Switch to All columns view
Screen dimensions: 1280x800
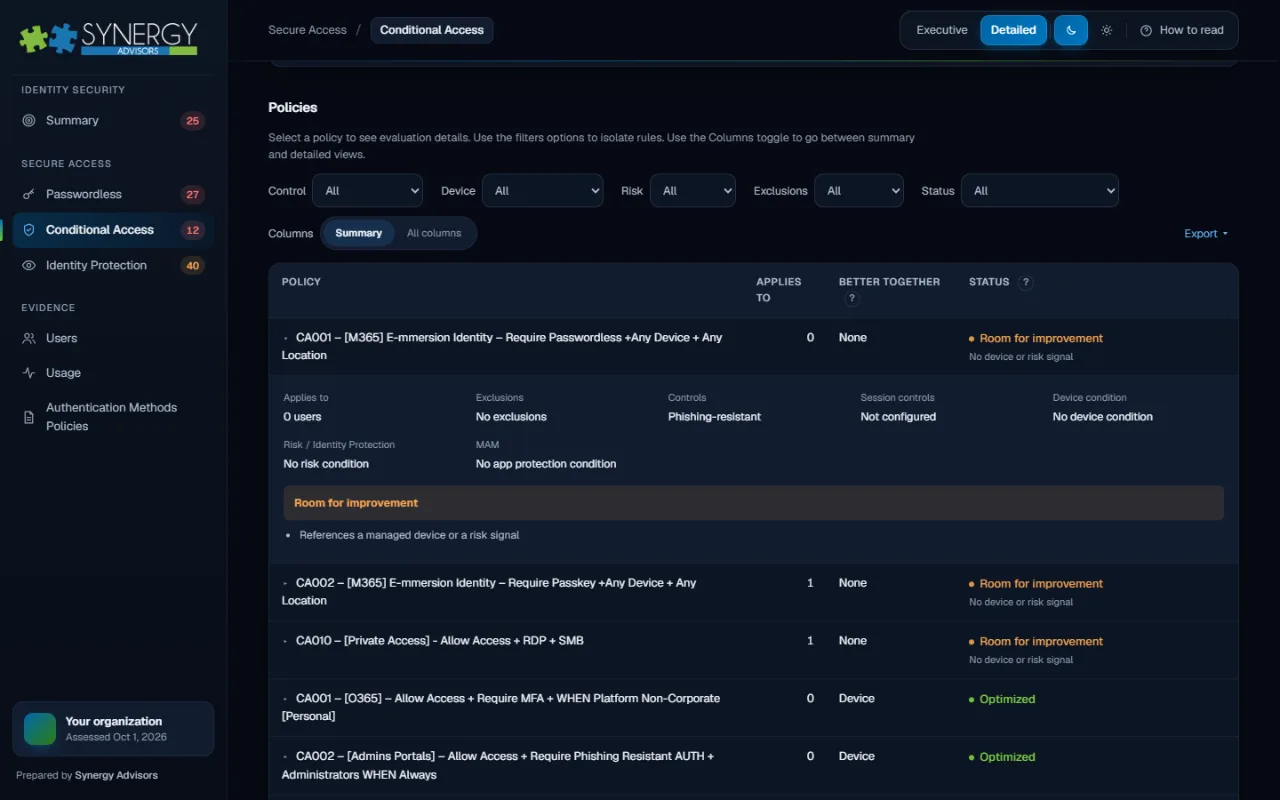click(x=434, y=233)
